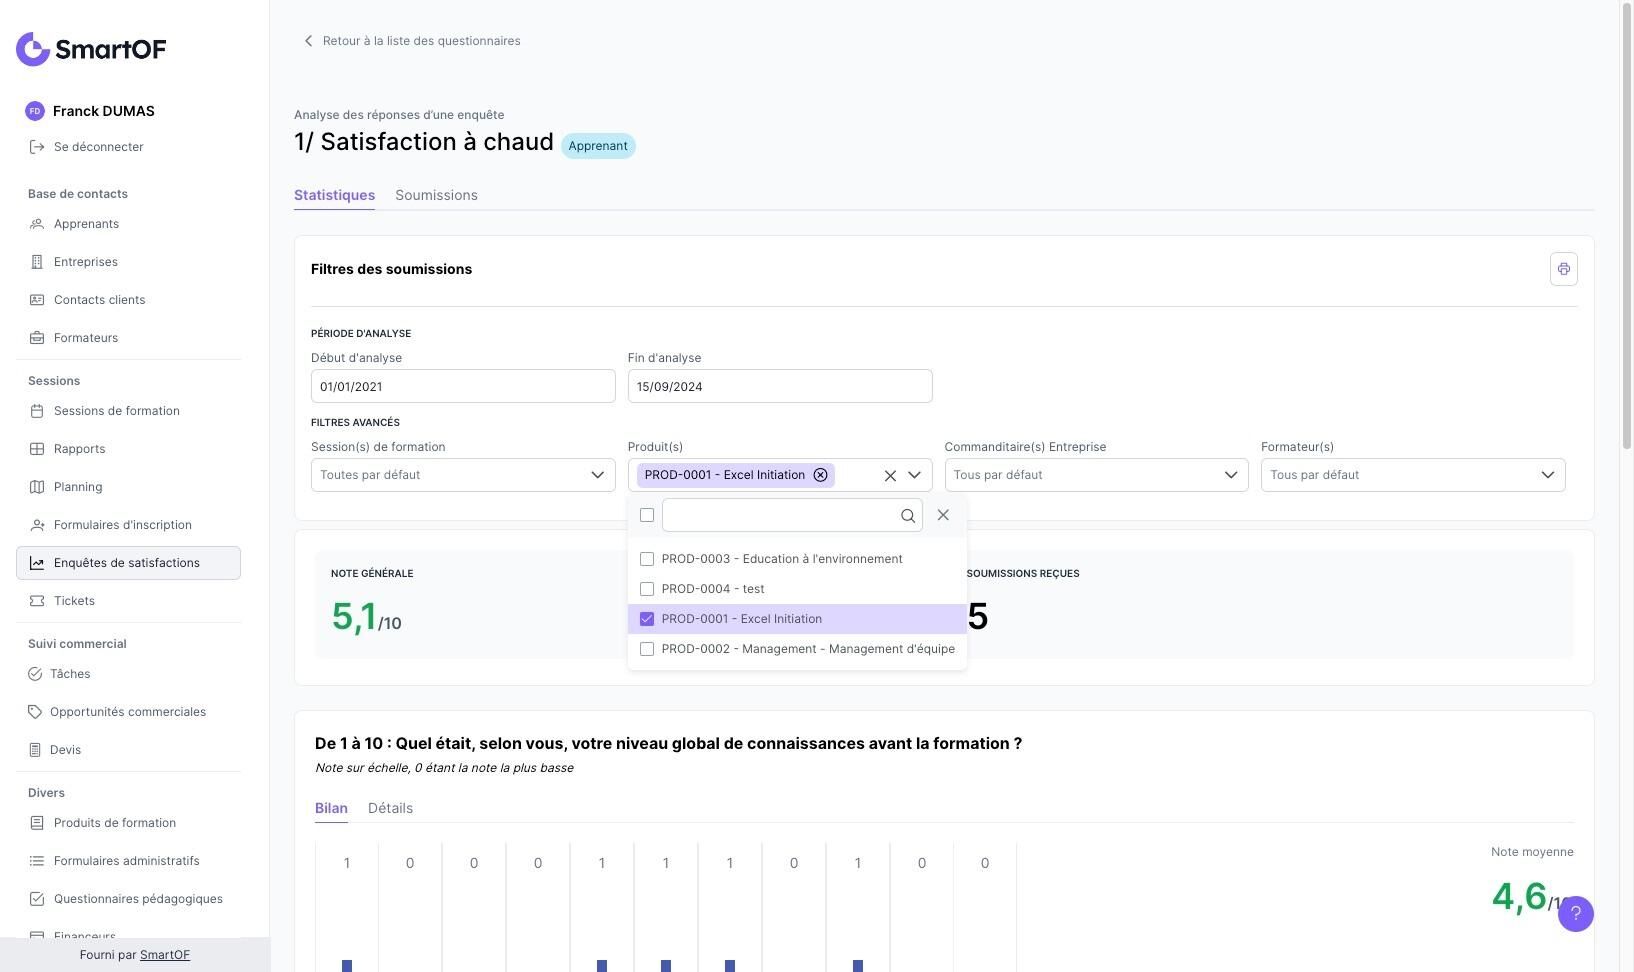Open the purple help question mark button
This screenshot has height=972, width=1634.
point(1575,913)
